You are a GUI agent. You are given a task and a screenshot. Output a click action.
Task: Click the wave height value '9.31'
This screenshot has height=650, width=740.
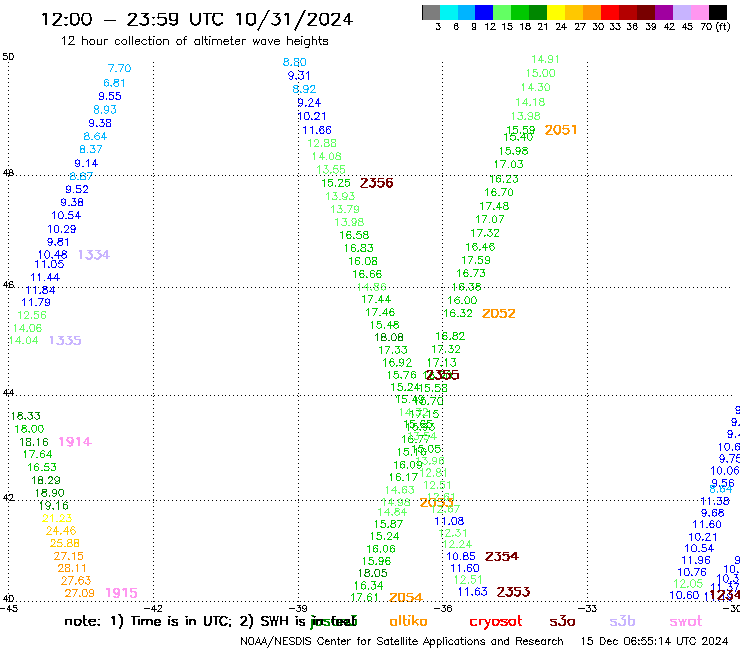(x=299, y=76)
